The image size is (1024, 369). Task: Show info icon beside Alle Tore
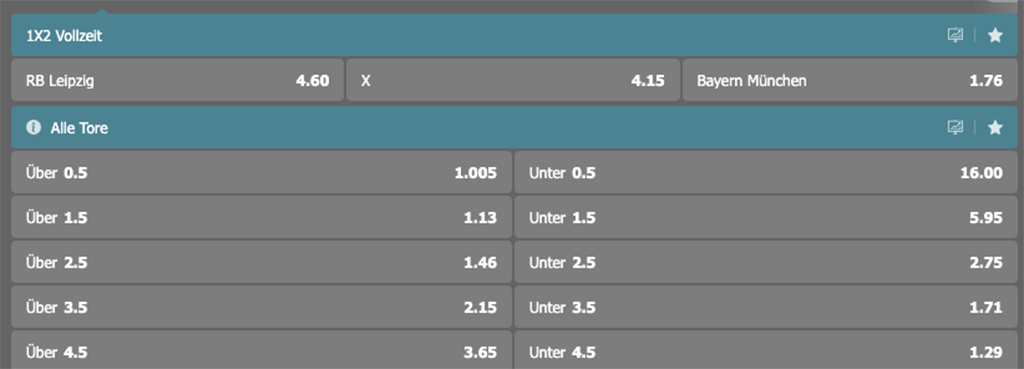point(33,127)
